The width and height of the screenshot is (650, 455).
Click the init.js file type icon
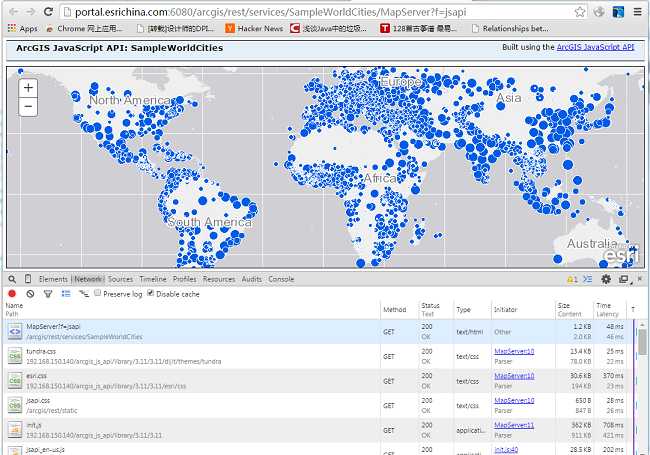15,430
